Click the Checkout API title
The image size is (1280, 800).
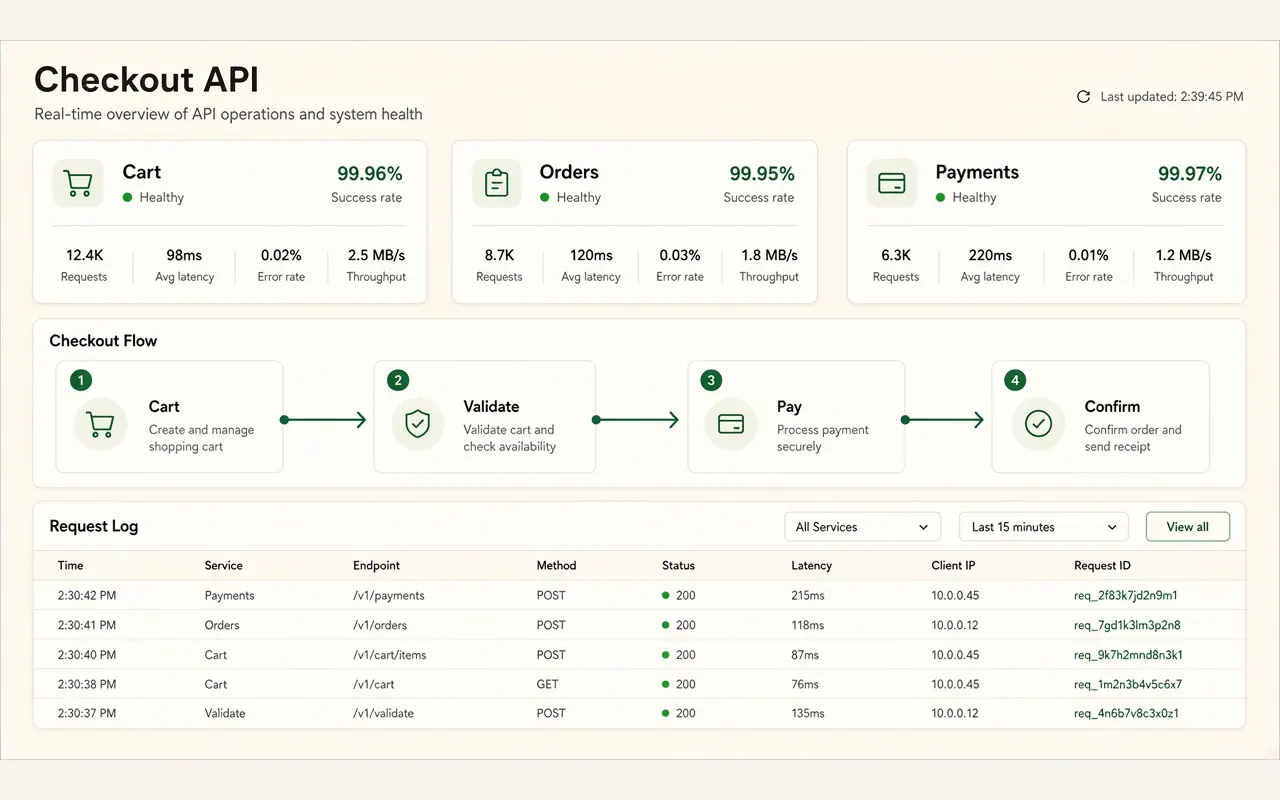click(x=146, y=79)
